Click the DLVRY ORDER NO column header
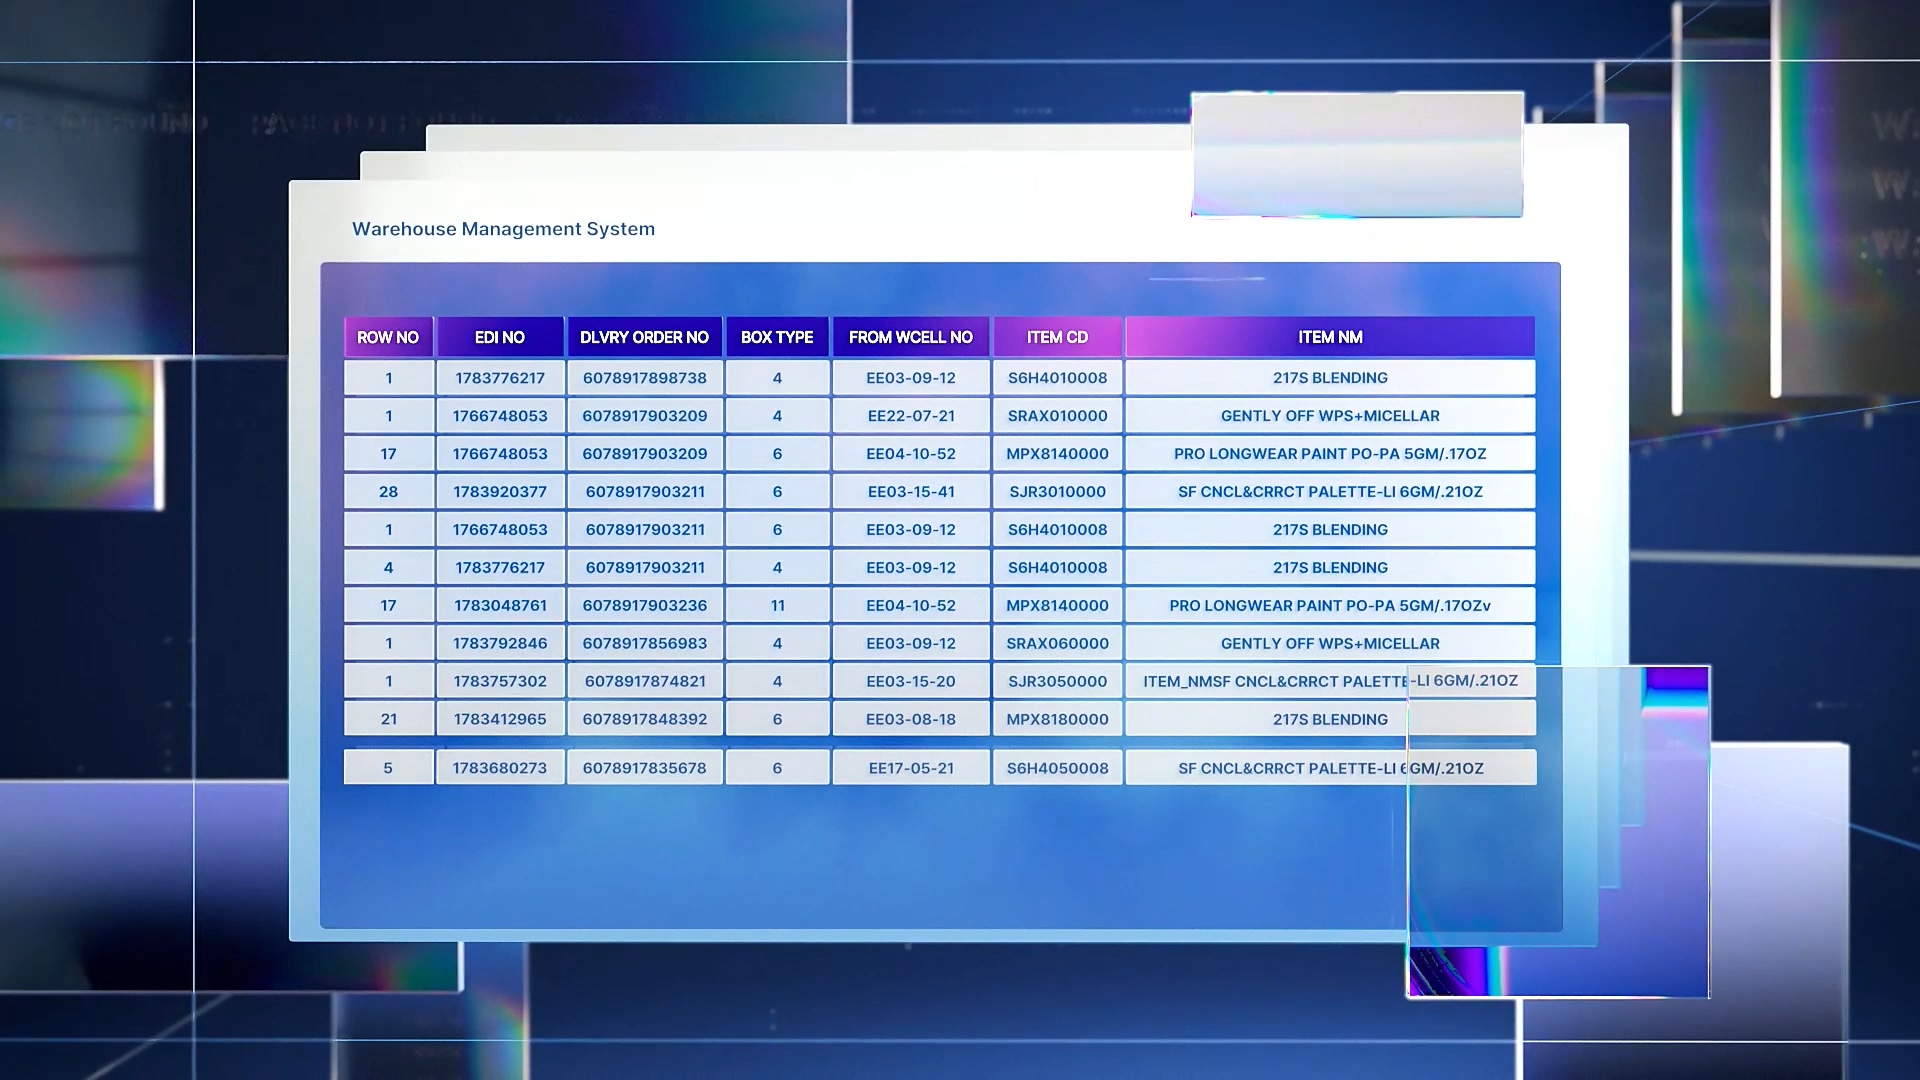This screenshot has height=1080, width=1920. [x=644, y=337]
